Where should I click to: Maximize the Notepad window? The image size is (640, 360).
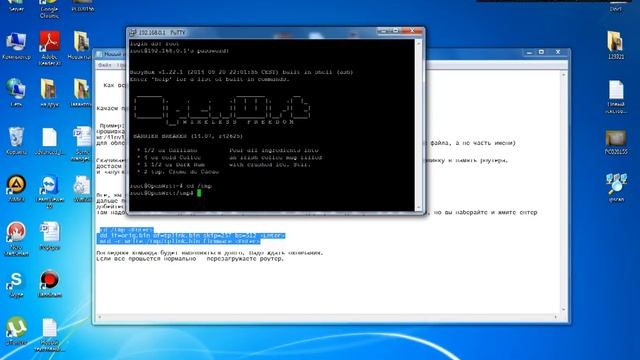coord(542,52)
